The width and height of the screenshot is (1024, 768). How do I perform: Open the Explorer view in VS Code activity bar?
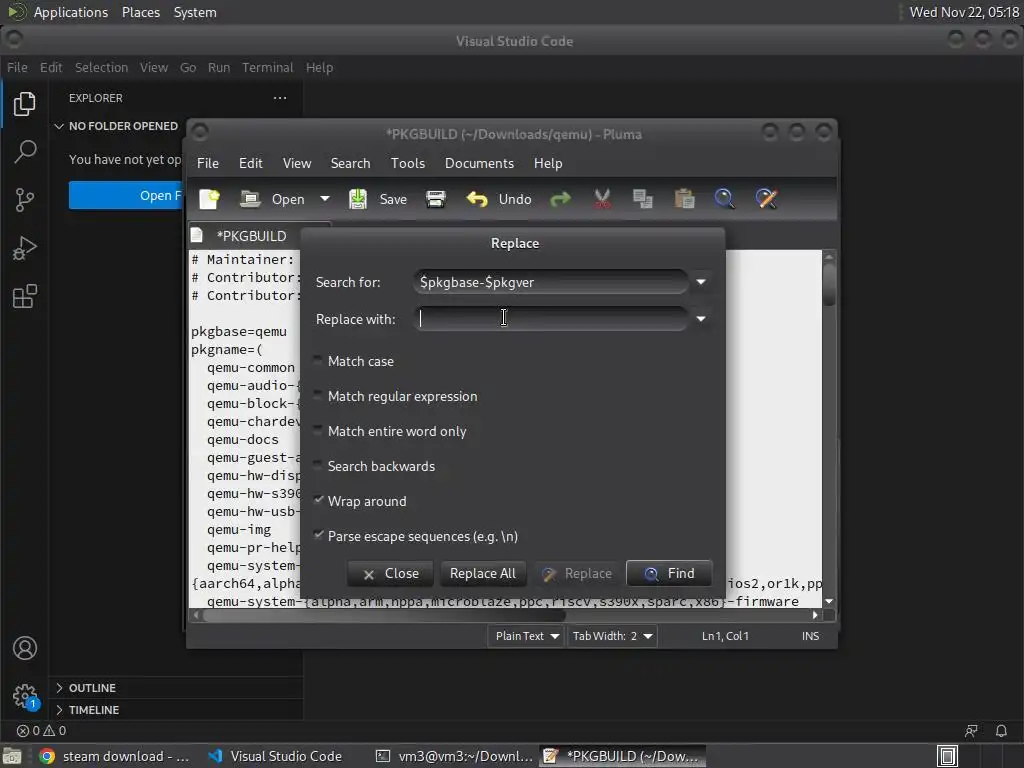pyautogui.click(x=24, y=104)
